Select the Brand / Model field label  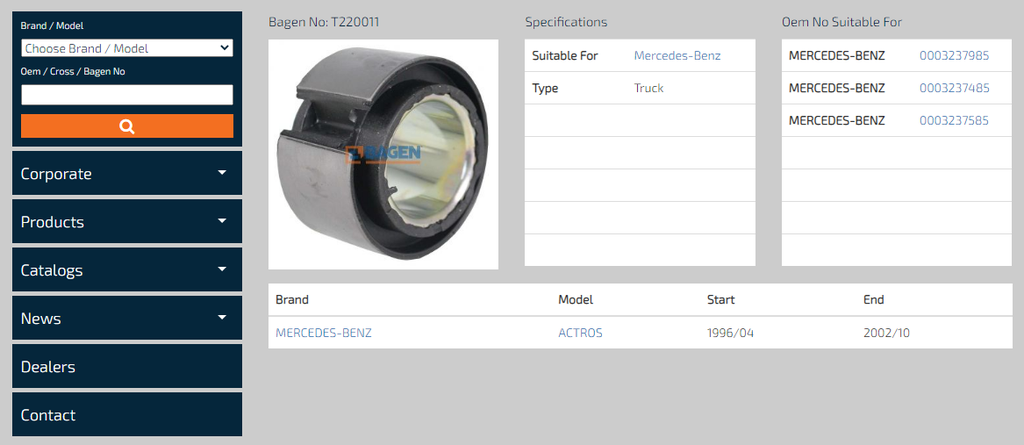coord(52,26)
